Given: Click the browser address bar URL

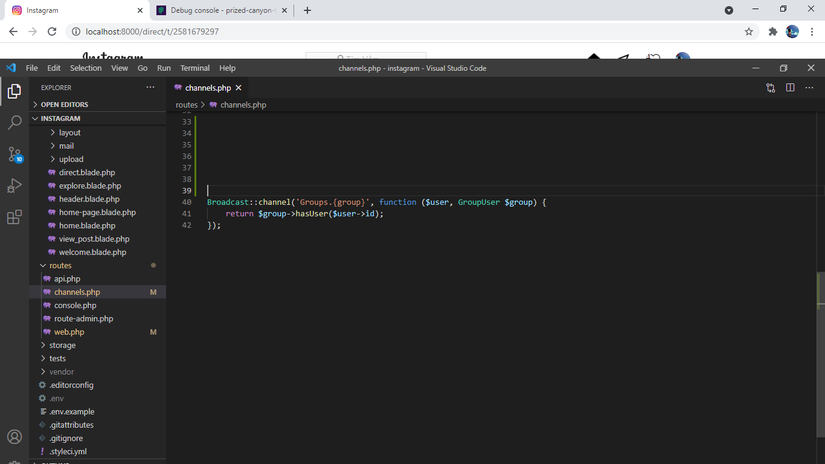Looking at the screenshot, I should (152, 32).
